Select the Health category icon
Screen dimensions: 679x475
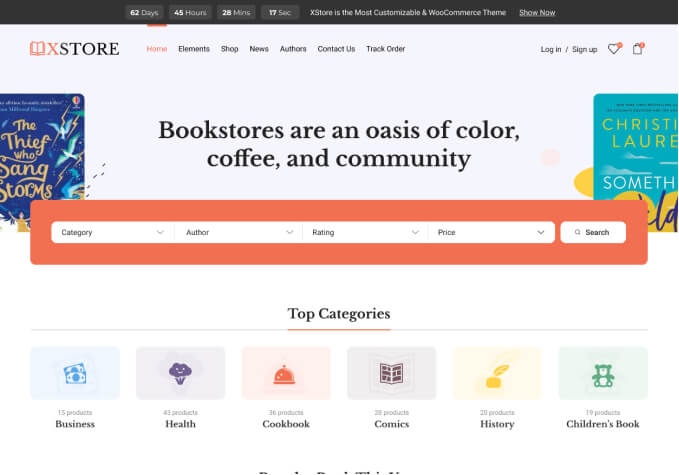coord(180,373)
